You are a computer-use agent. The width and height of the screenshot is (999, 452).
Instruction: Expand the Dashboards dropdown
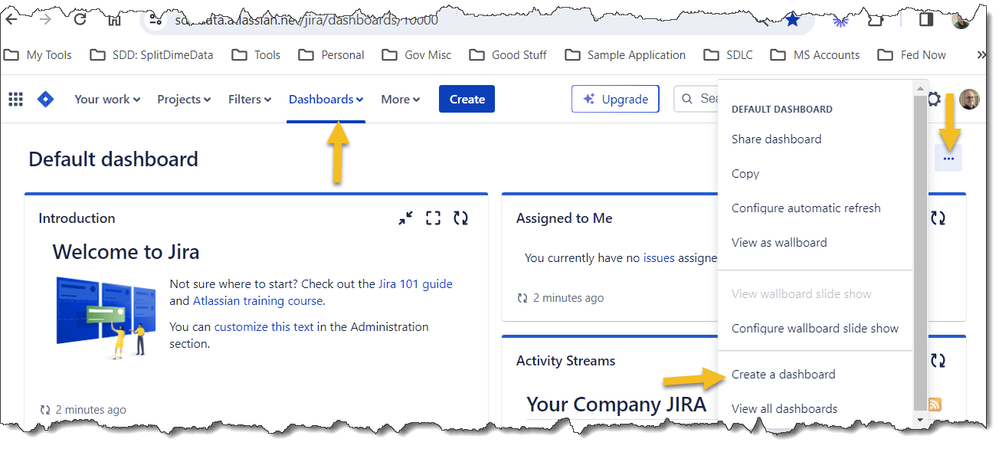tap(326, 99)
